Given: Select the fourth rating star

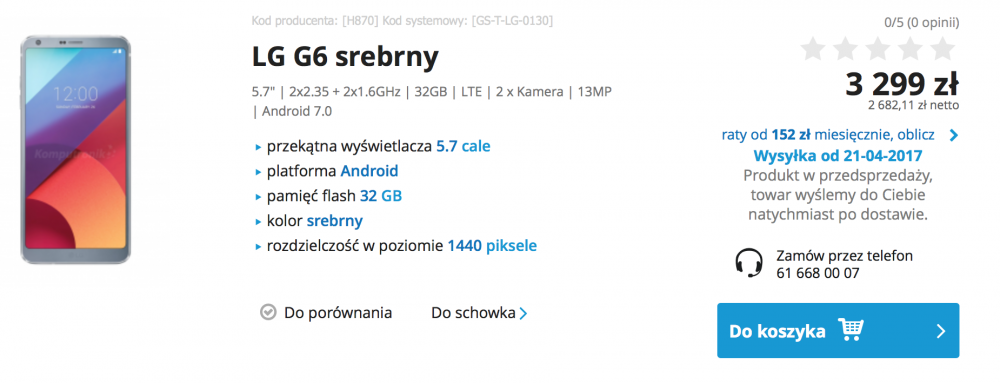Looking at the screenshot, I should coord(910,49).
